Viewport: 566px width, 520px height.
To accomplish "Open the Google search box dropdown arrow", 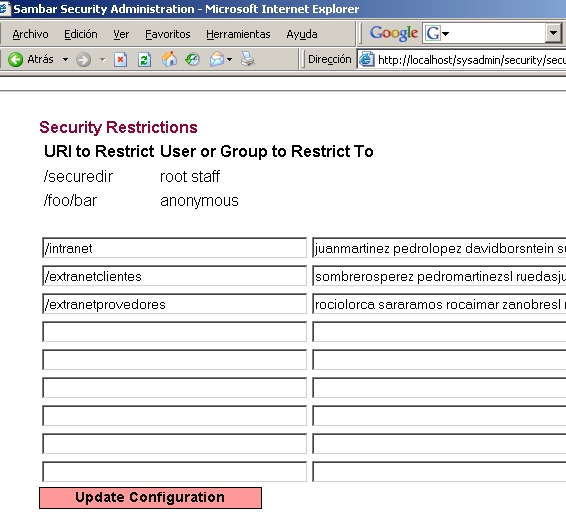I will point(553,33).
